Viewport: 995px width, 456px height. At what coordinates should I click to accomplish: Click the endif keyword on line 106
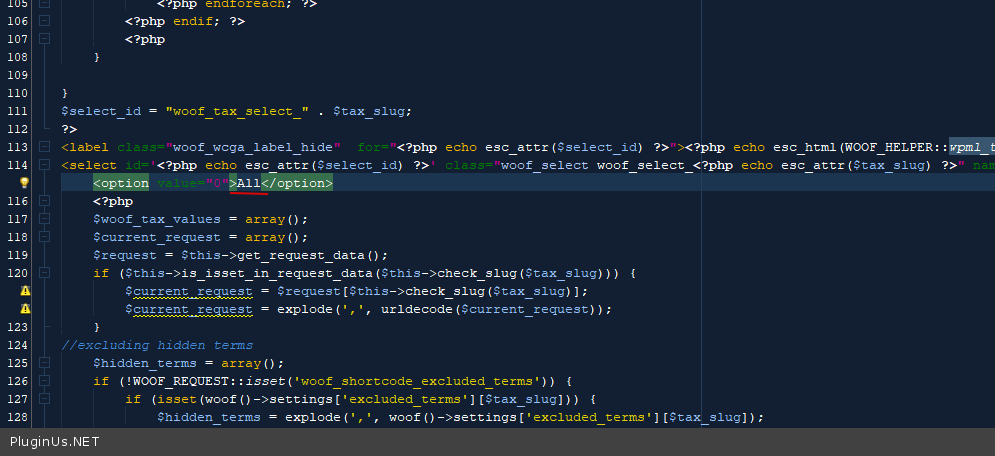(x=194, y=21)
